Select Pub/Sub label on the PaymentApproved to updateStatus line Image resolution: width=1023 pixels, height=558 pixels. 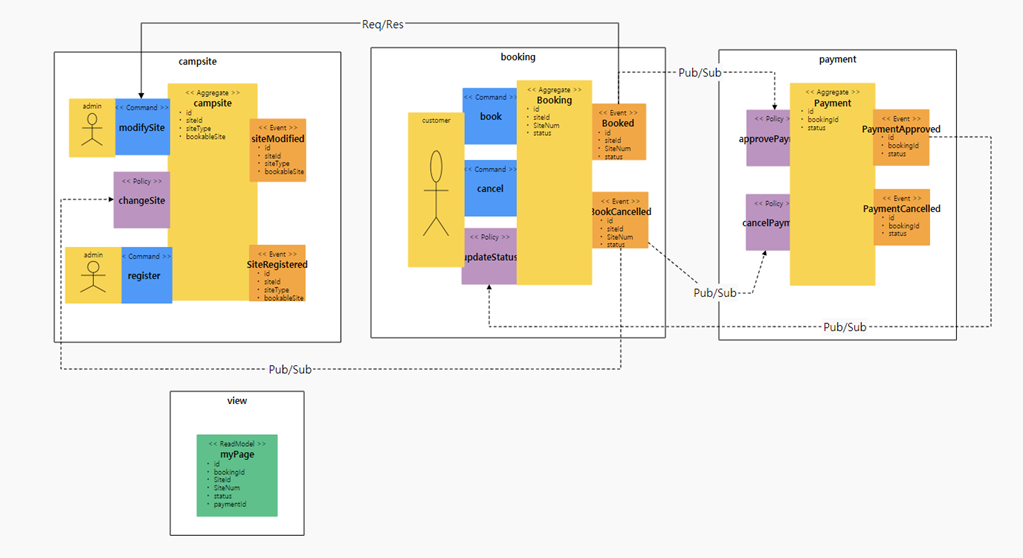coord(845,327)
